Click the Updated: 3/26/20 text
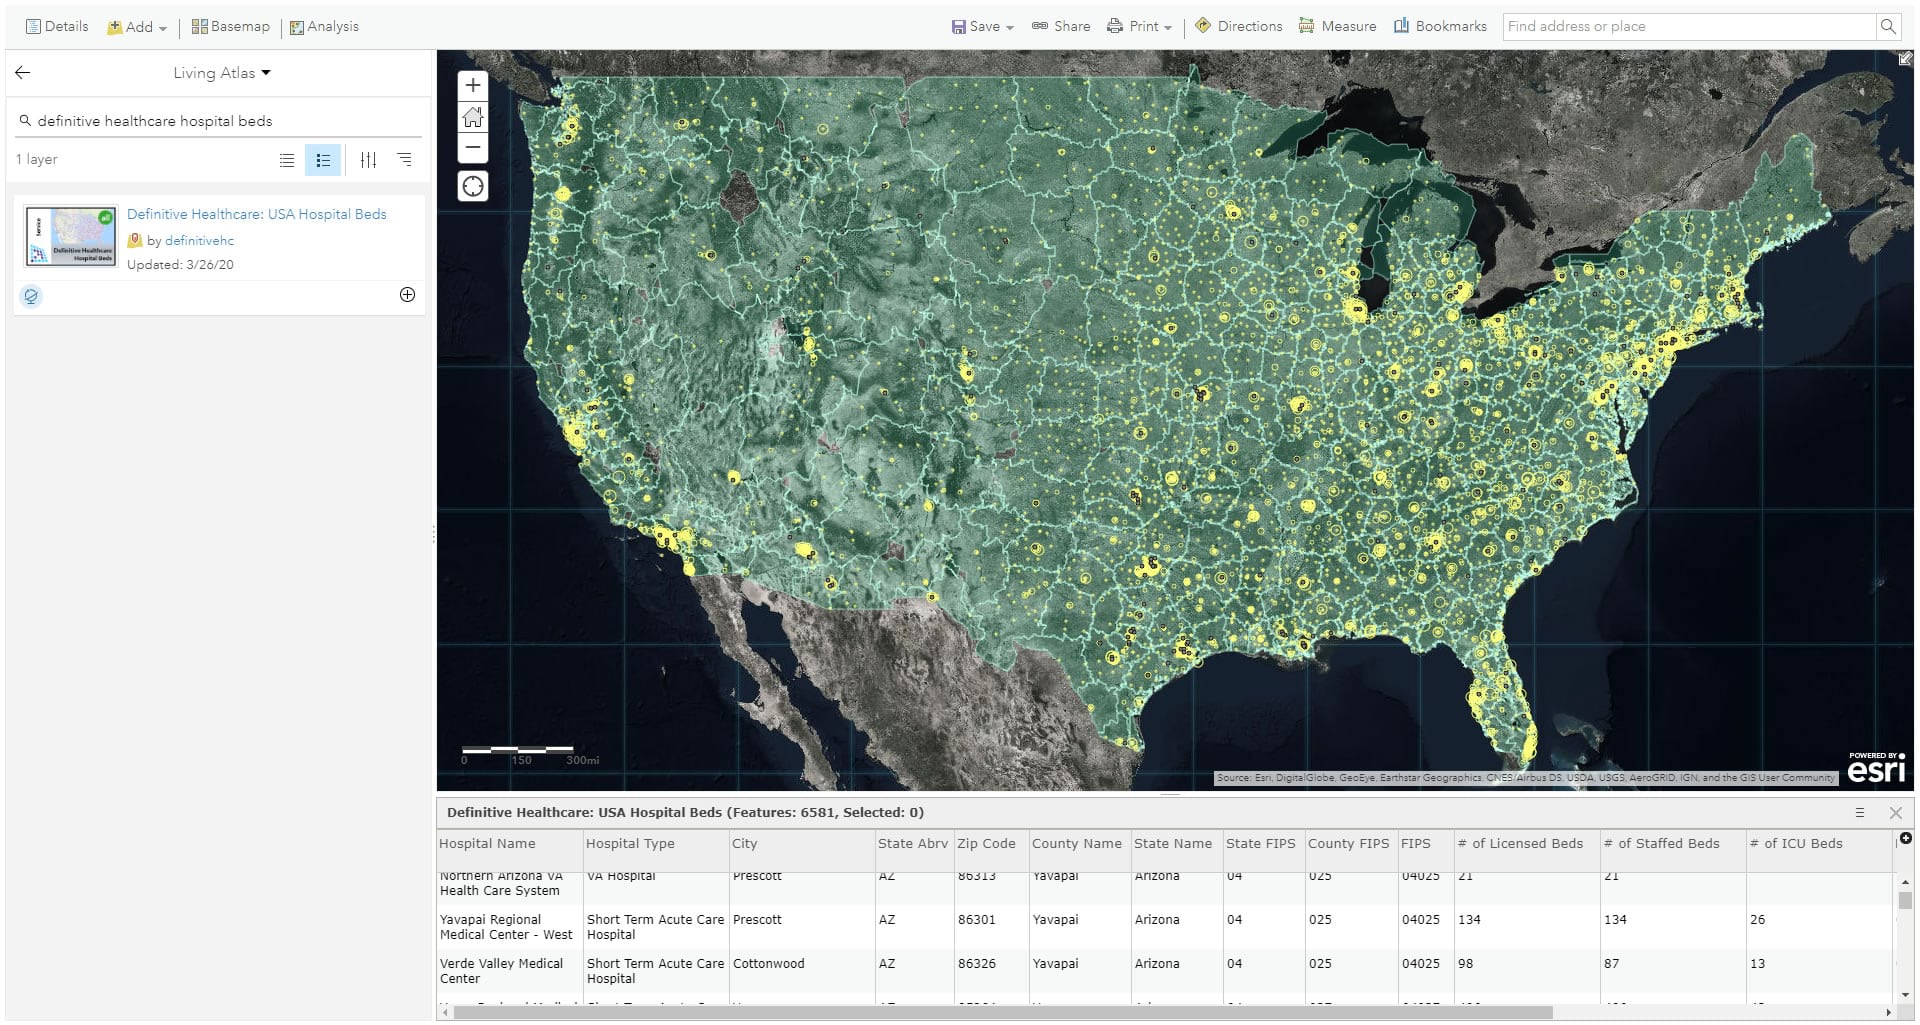Screen dimensions: 1920x1025 click(x=180, y=265)
